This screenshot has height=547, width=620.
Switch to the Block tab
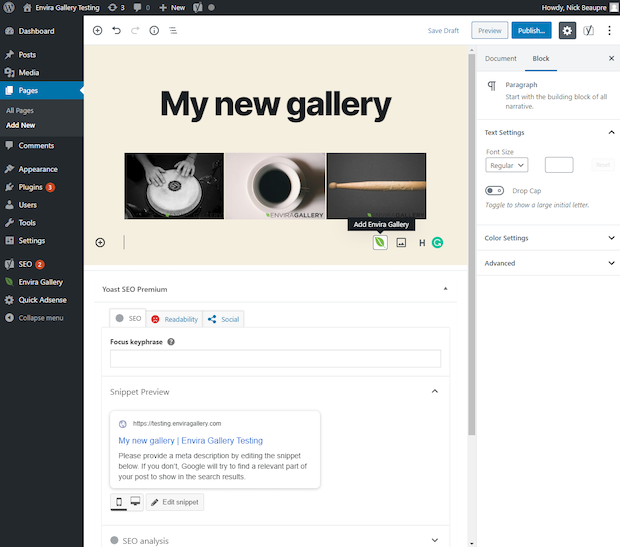pos(541,59)
